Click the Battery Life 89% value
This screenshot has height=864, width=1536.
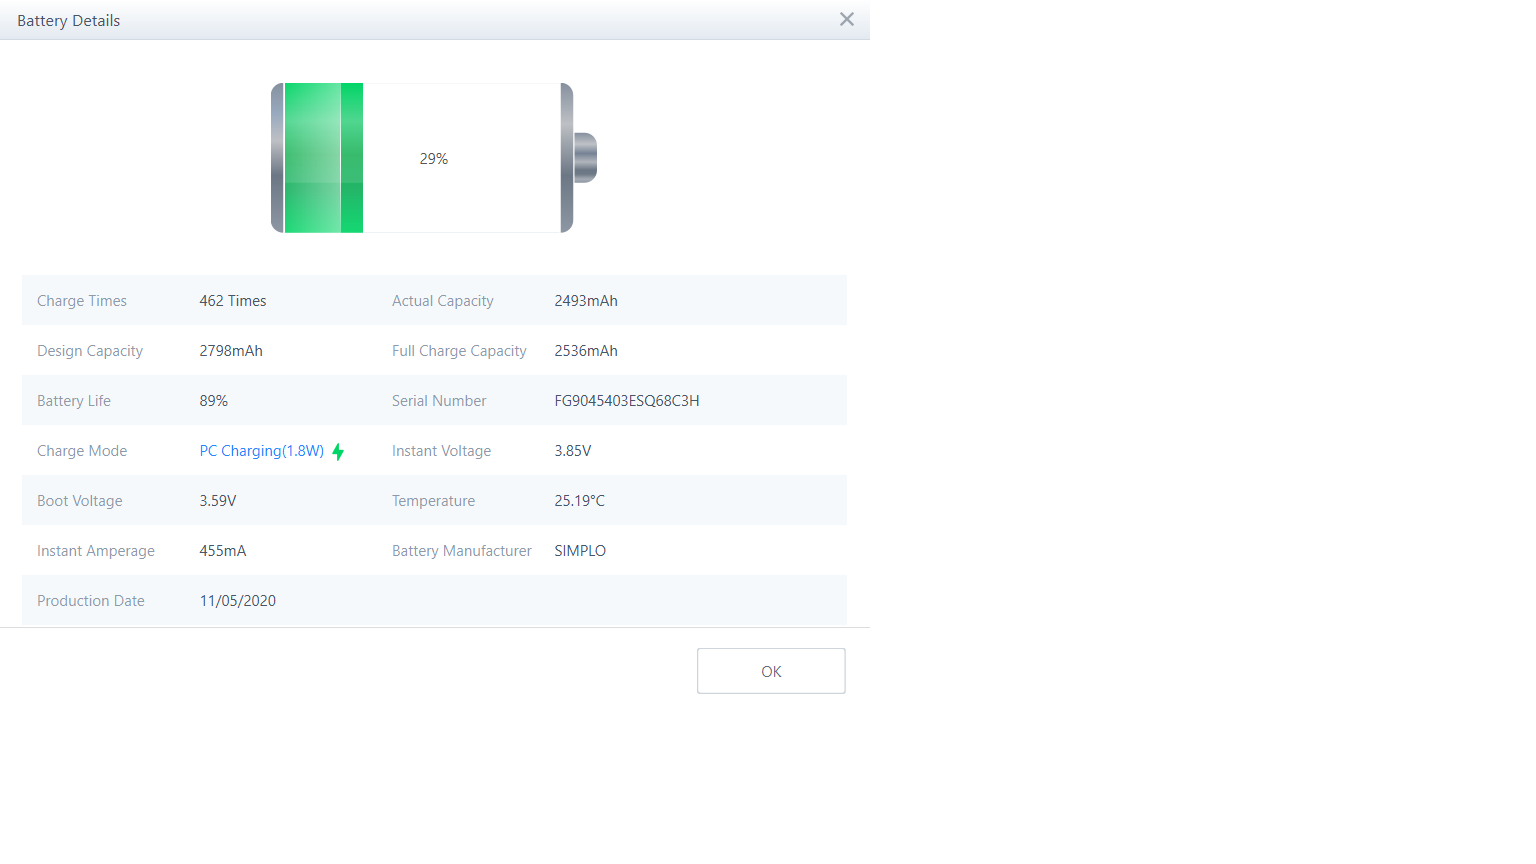pyautogui.click(x=213, y=401)
